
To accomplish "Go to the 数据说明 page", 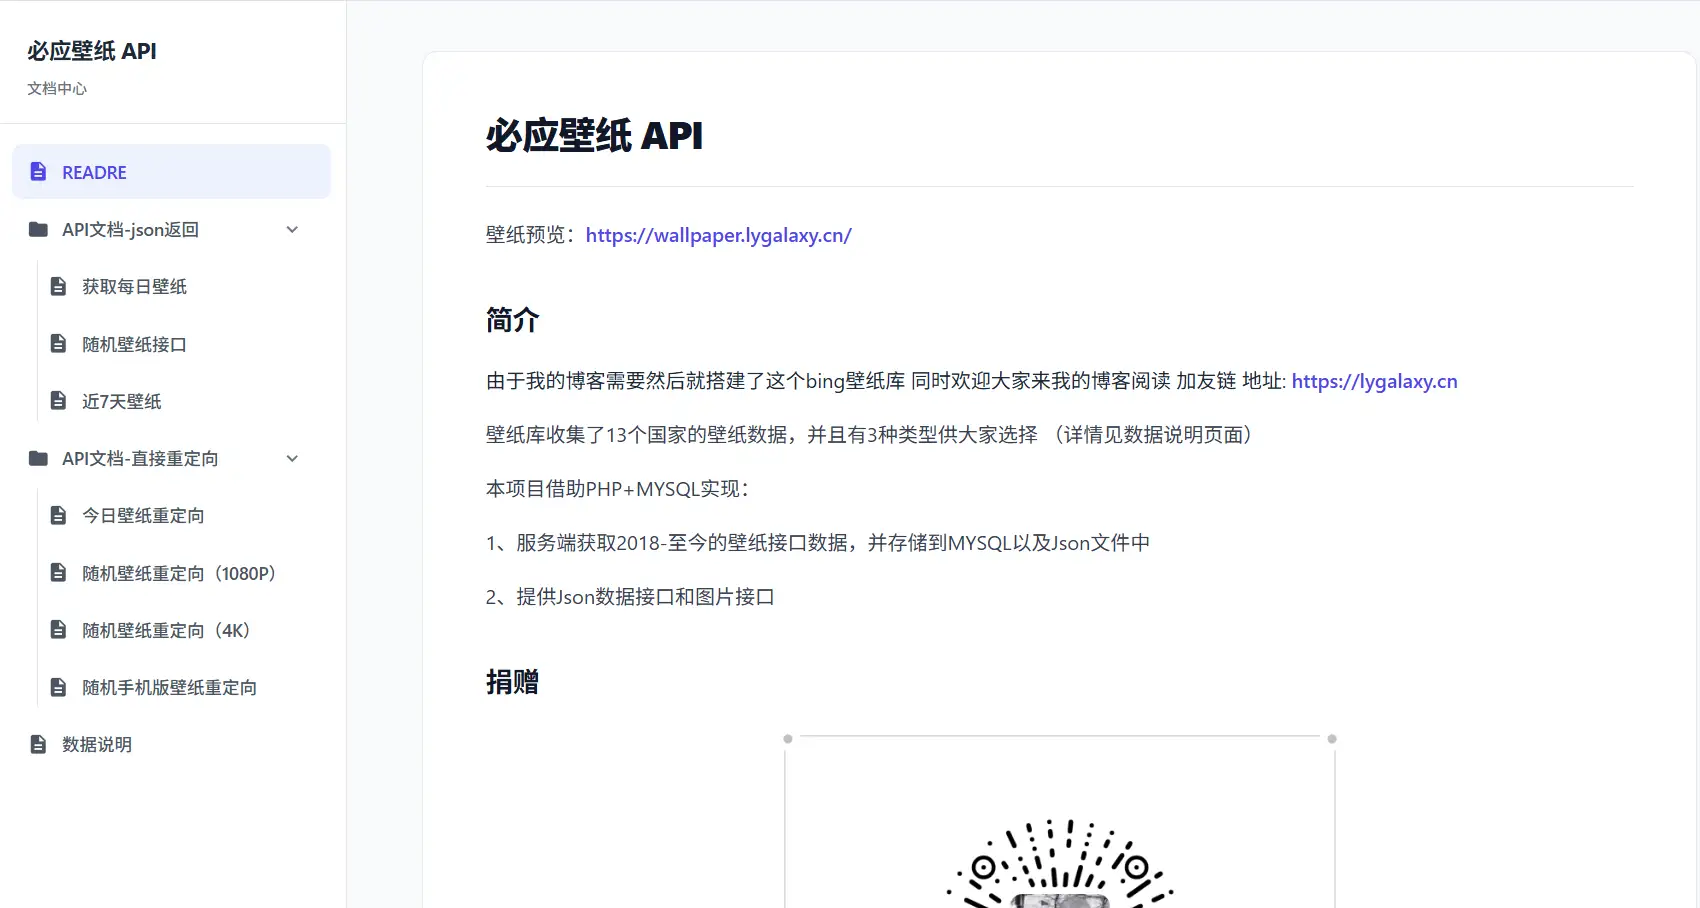I will pos(96,745).
